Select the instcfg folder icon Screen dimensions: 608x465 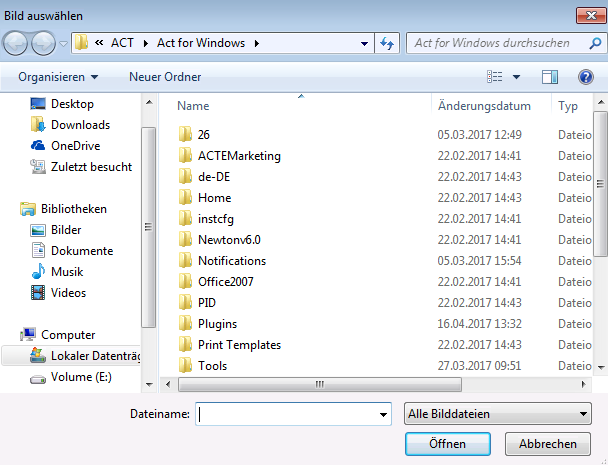pyautogui.click(x=185, y=218)
